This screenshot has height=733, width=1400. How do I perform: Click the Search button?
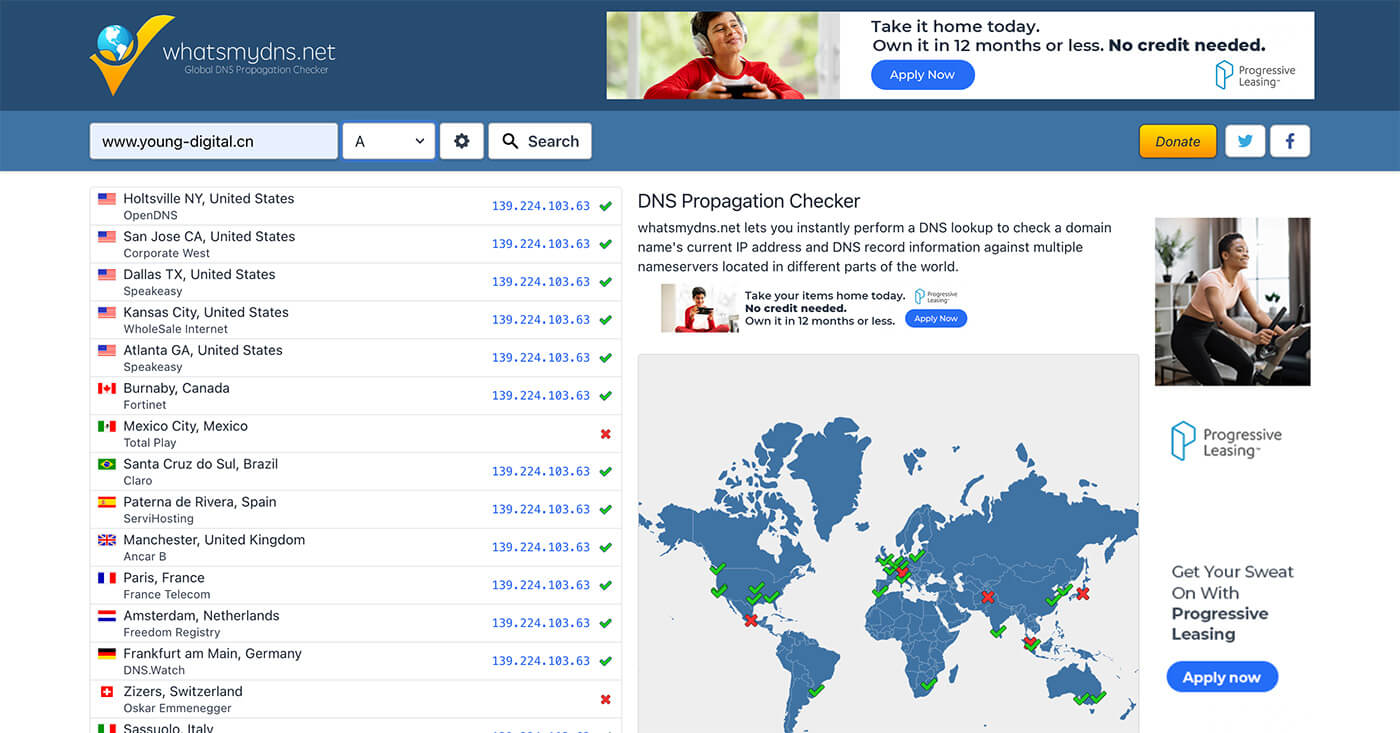[x=540, y=141]
